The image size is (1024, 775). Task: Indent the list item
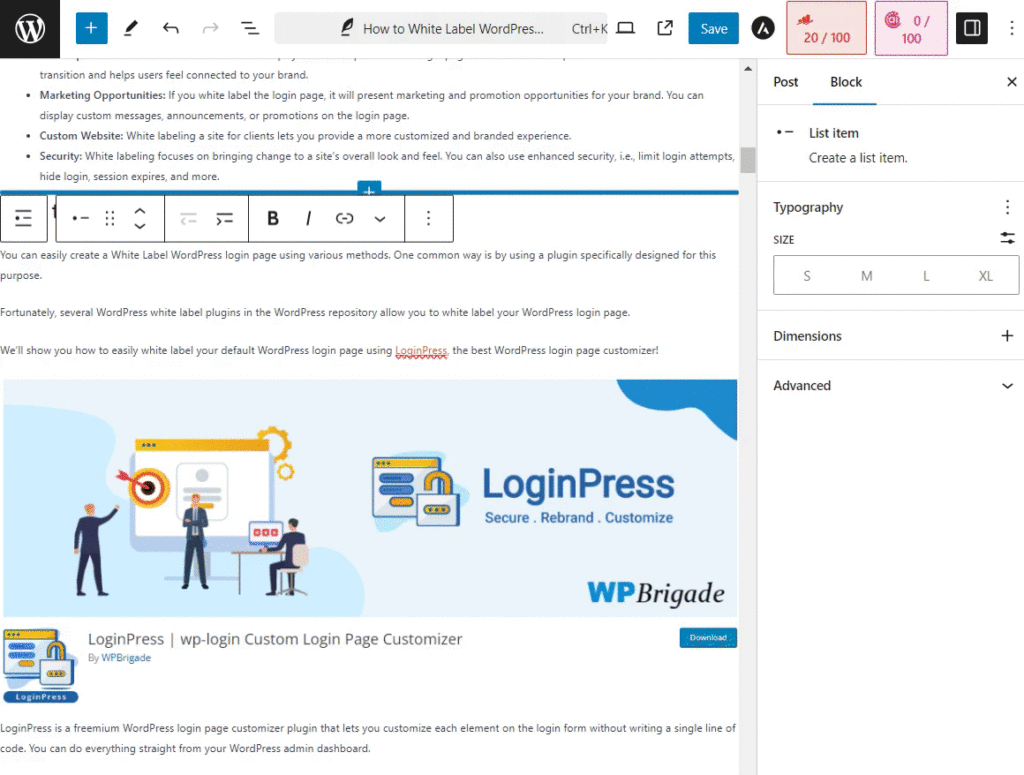224,218
